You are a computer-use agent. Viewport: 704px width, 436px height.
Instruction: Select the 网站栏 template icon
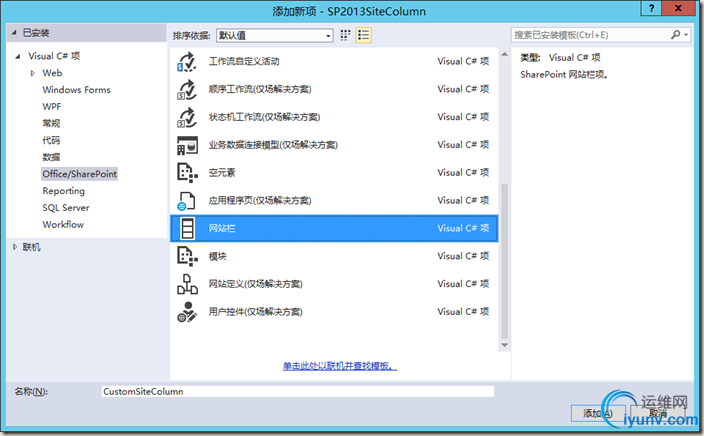coord(187,228)
